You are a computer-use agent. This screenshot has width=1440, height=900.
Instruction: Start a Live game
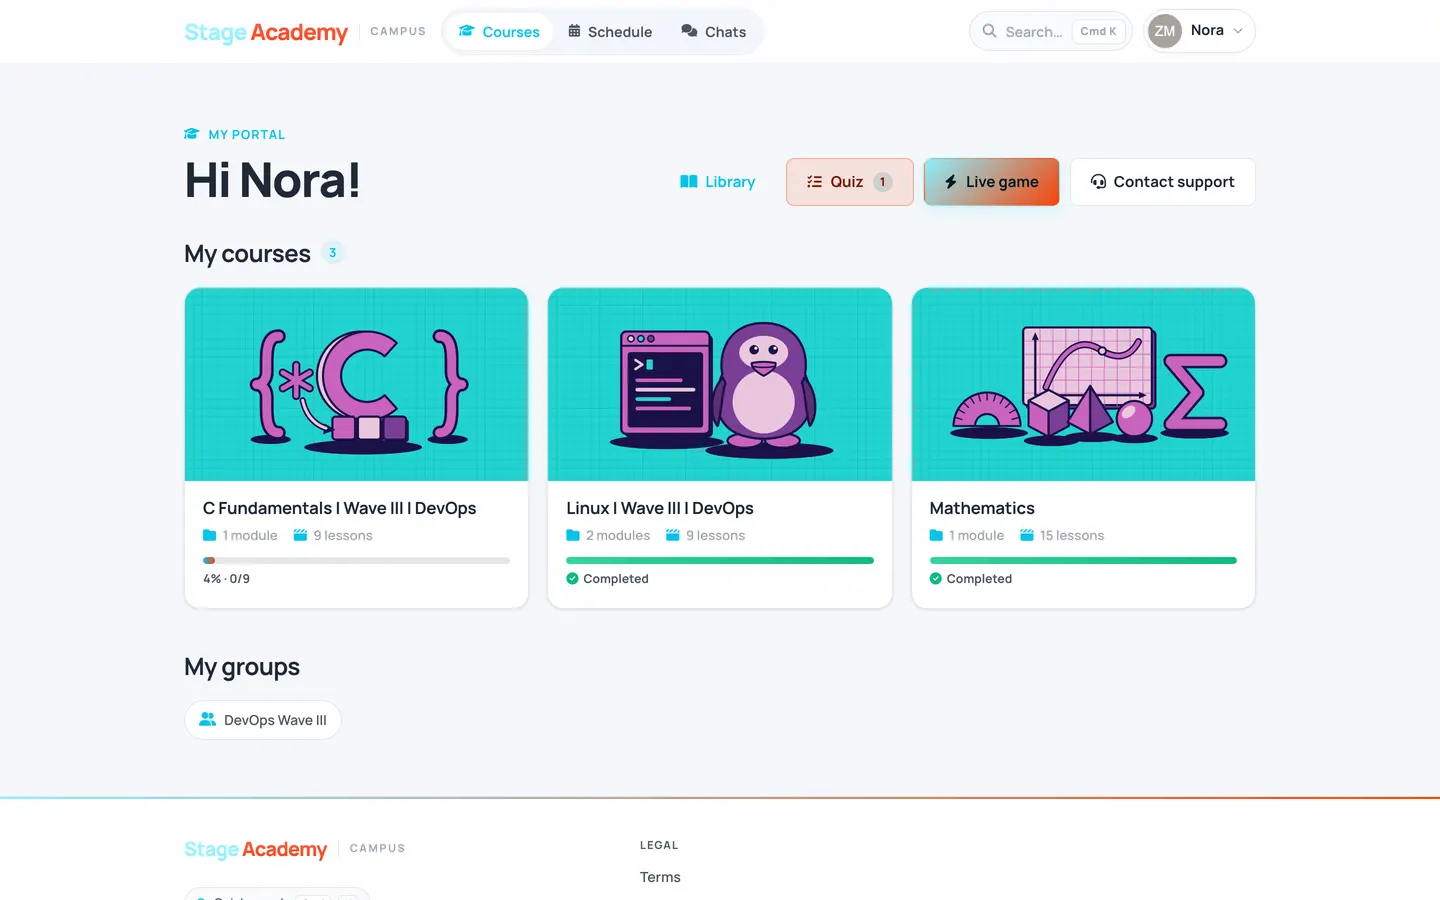991,182
